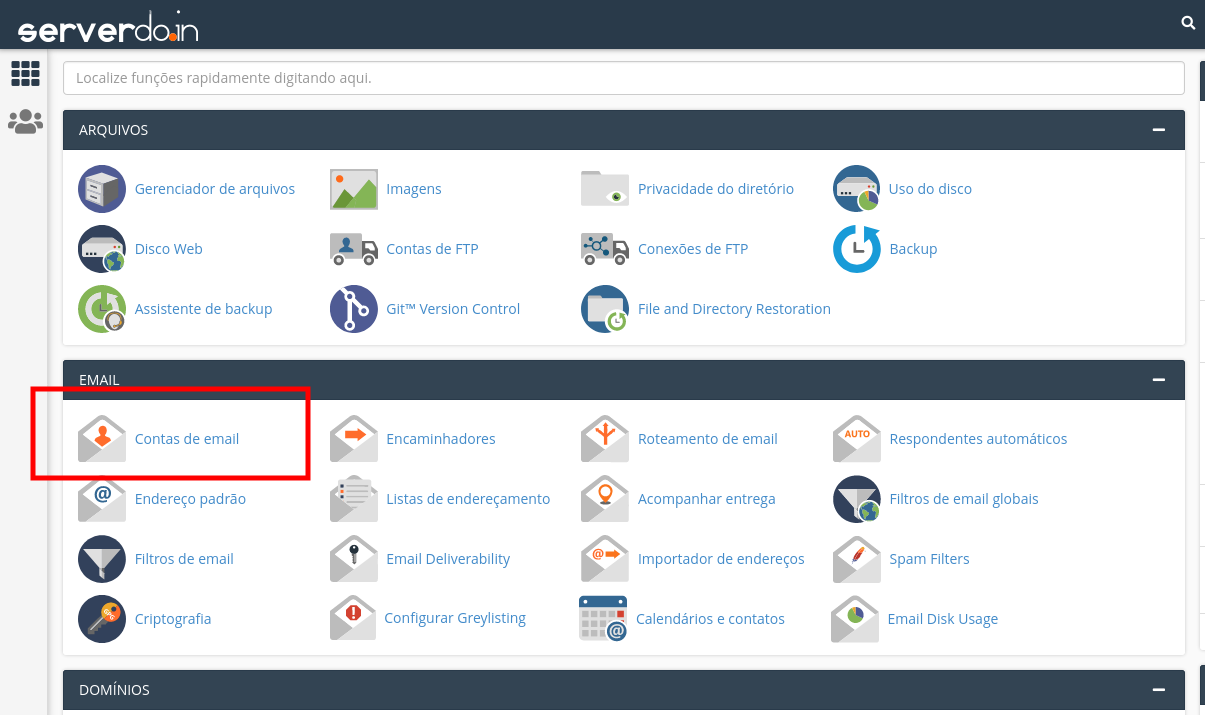This screenshot has height=715, width=1205.
Task: Open the Calendários e contatos icon
Action: click(x=604, y=619)
